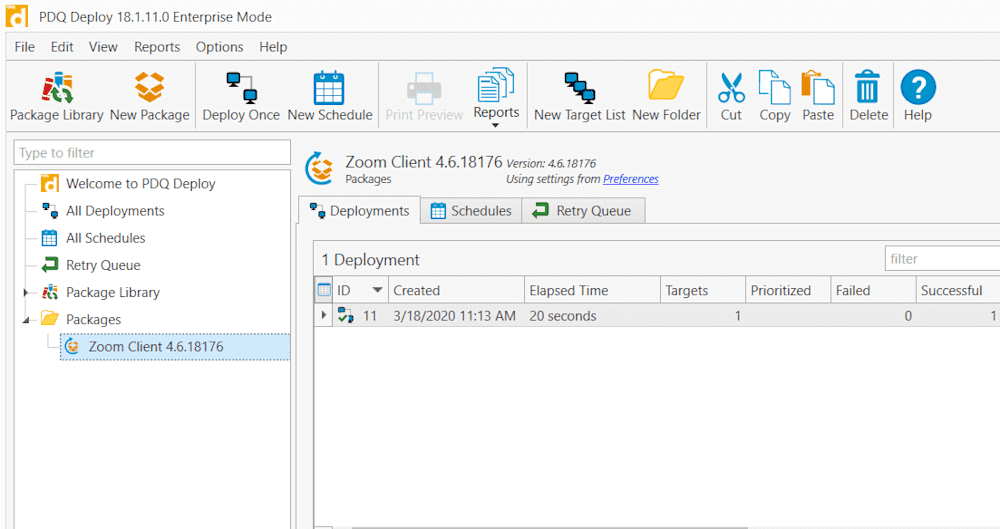This screenshot has height=529, width=1000.
Task: Sort by the Successful column header
Action: 958,290
